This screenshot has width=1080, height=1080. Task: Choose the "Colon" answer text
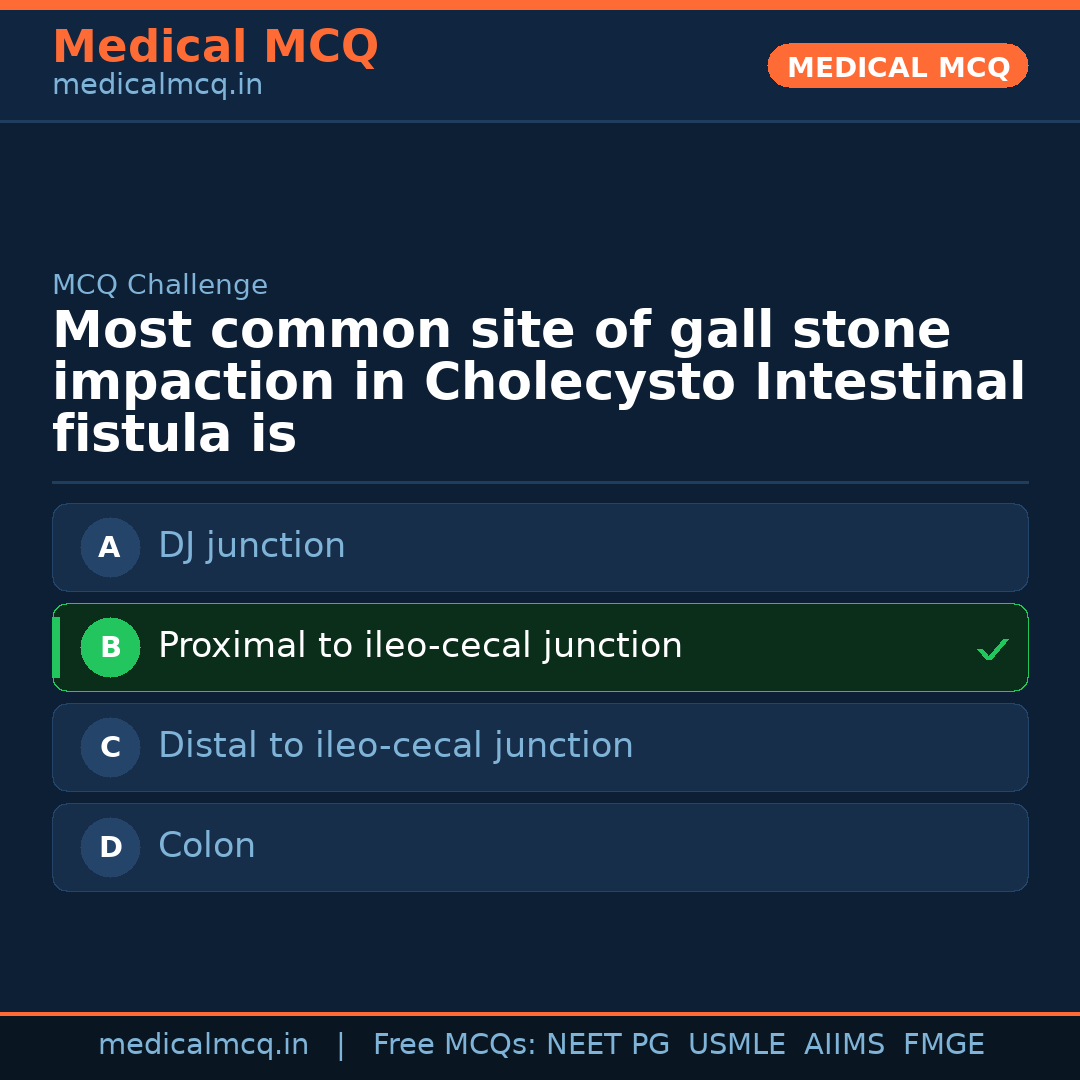click(x=206, y=846)
